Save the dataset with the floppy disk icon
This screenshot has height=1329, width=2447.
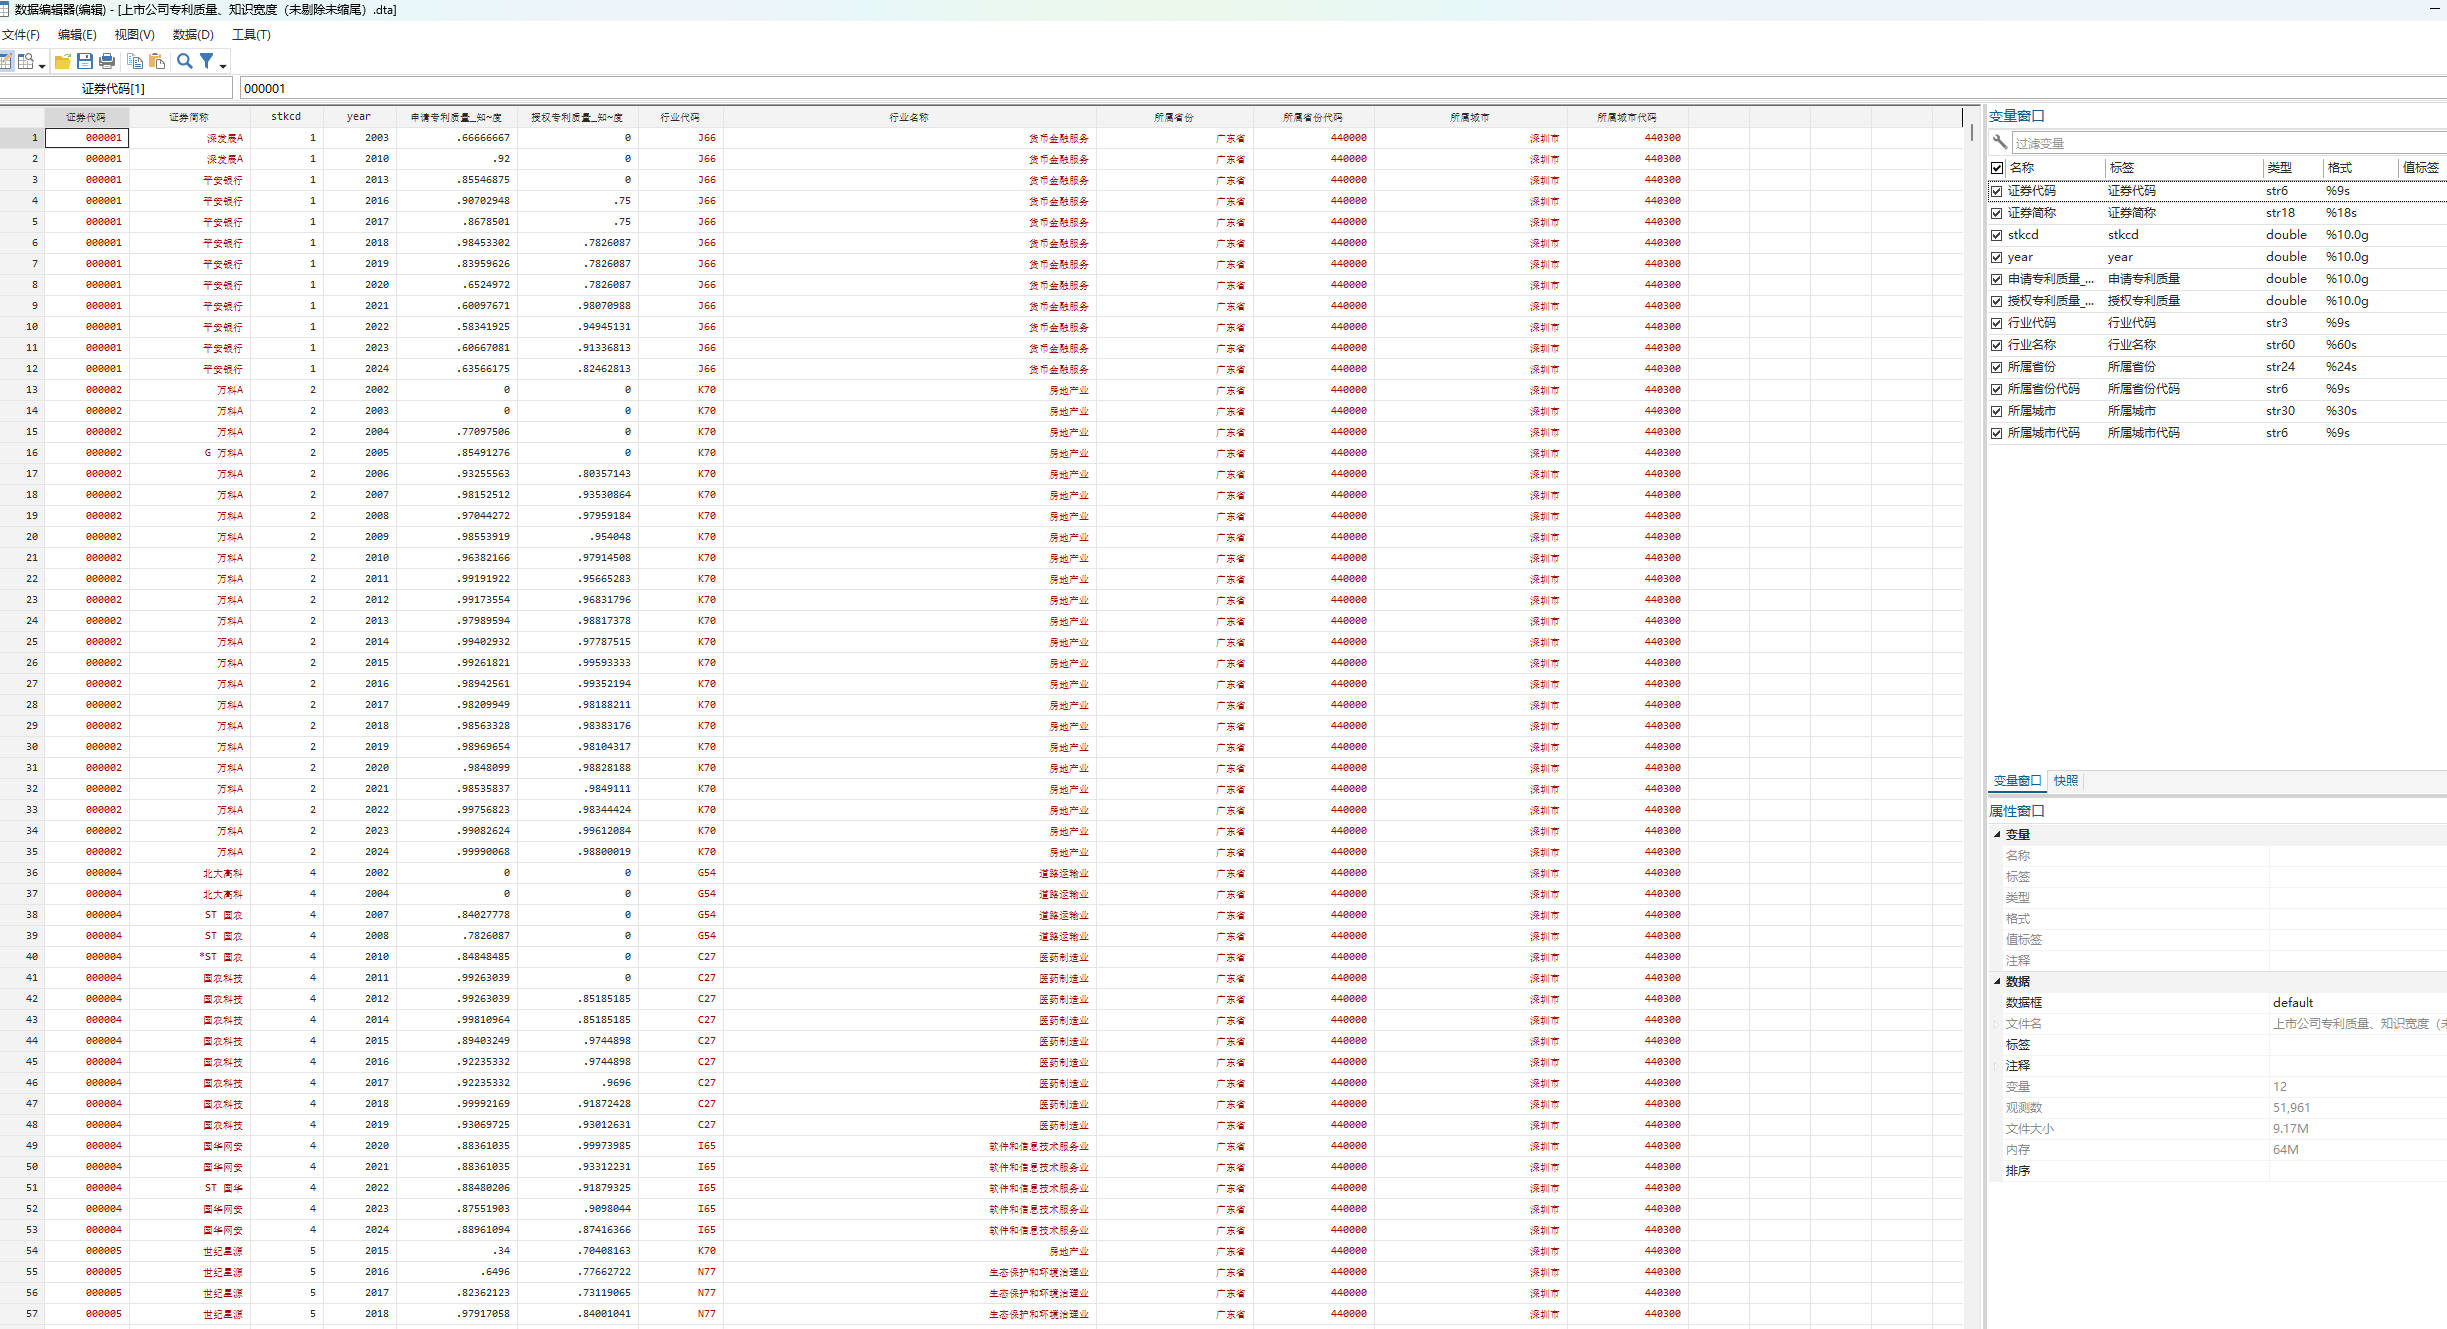(x=85, y=61)
